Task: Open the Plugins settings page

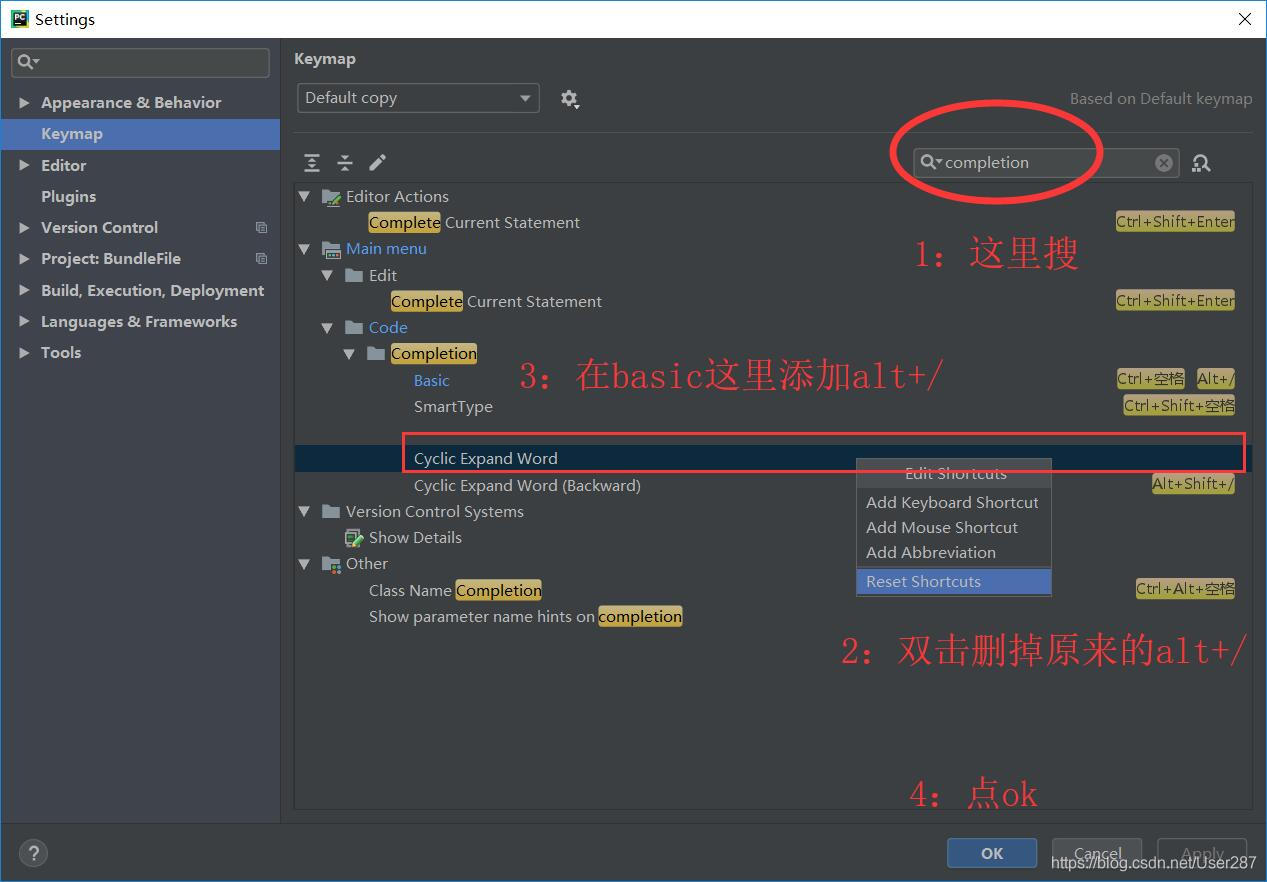Action: 68,196
